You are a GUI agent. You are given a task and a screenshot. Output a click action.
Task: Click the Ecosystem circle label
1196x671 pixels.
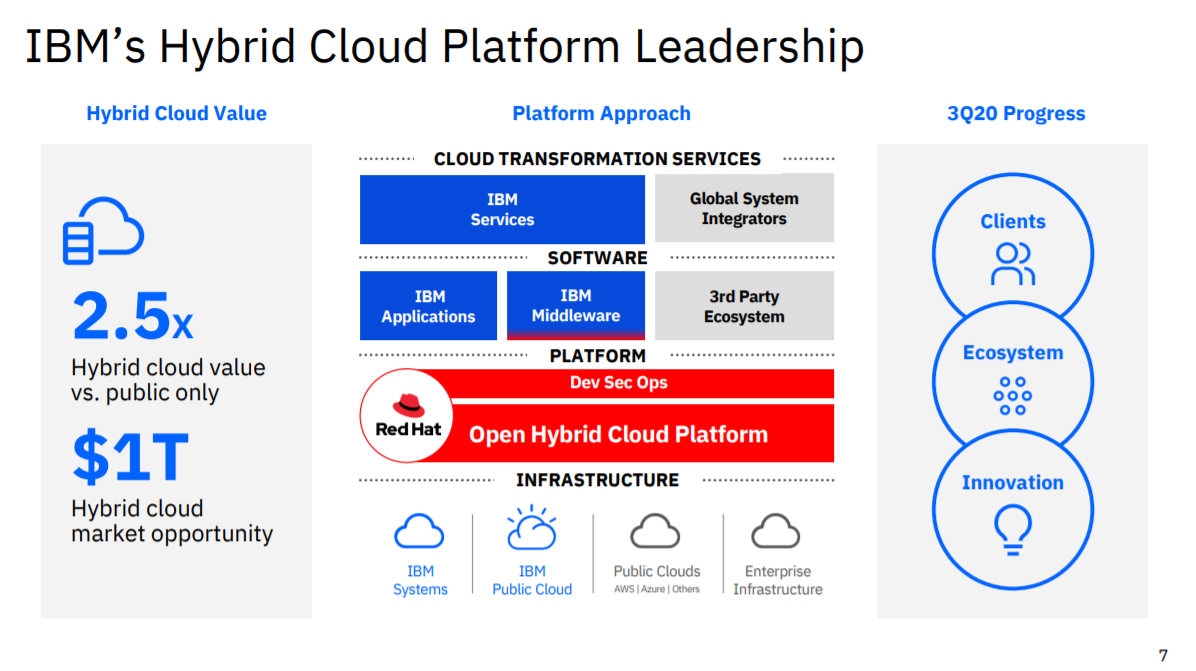1013,353
